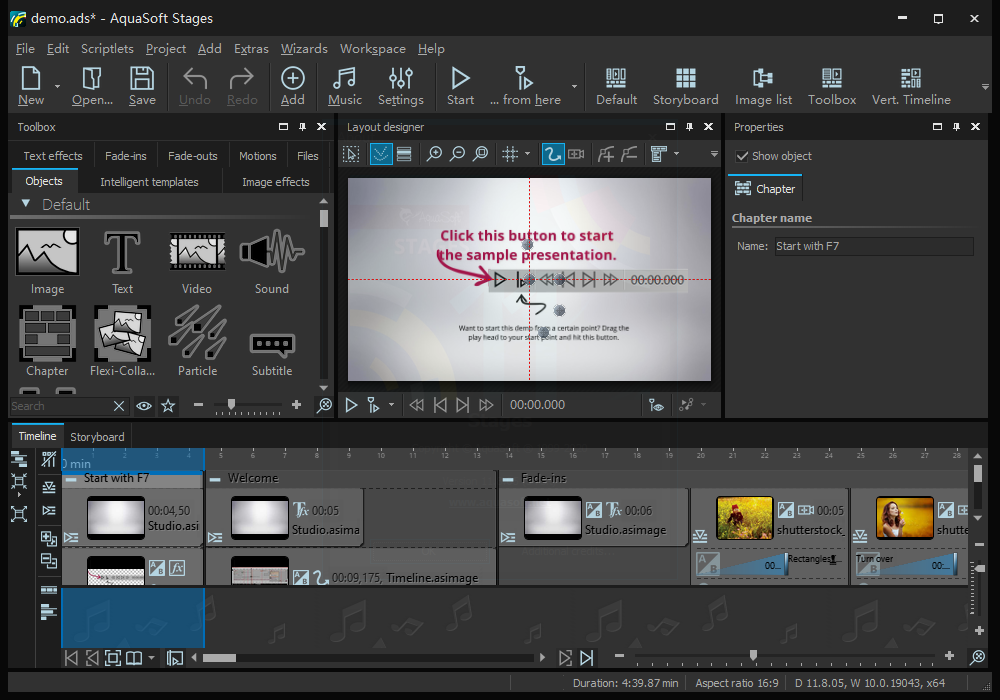
Task: Click the Chapter Name input field
Action: click(x=874, y=246)
